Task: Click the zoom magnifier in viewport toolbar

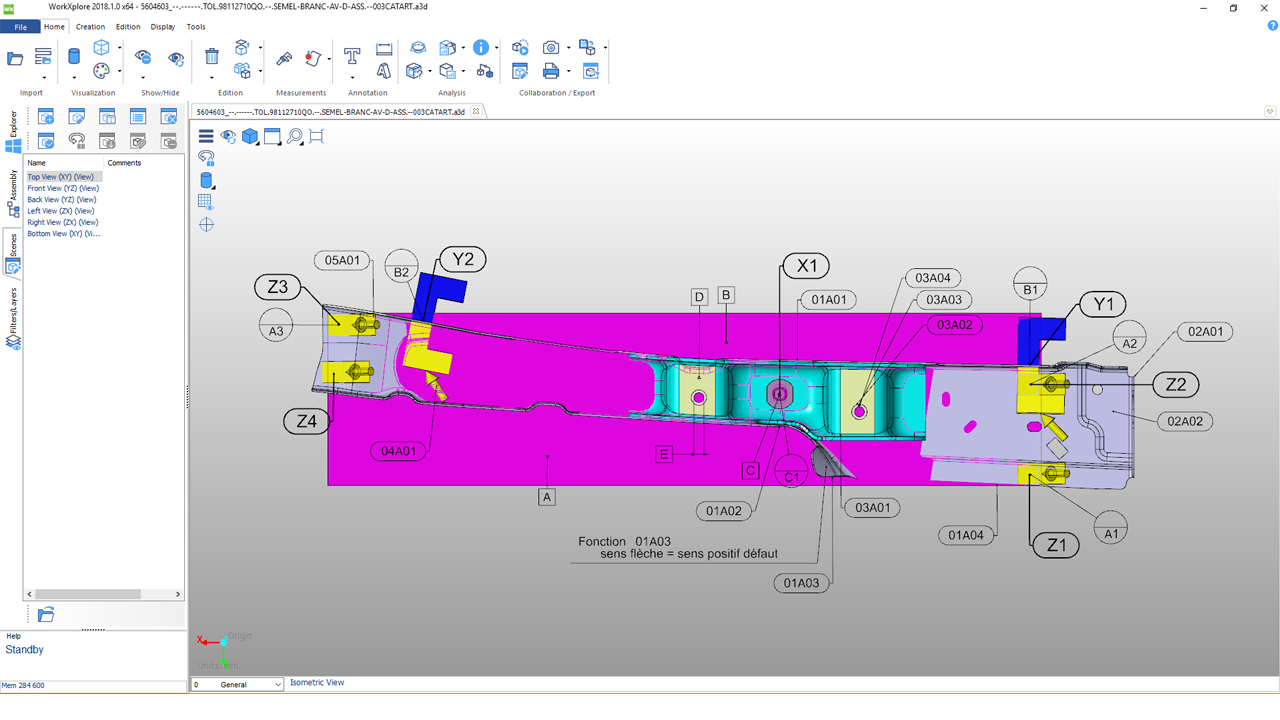Action: (295, 137)
